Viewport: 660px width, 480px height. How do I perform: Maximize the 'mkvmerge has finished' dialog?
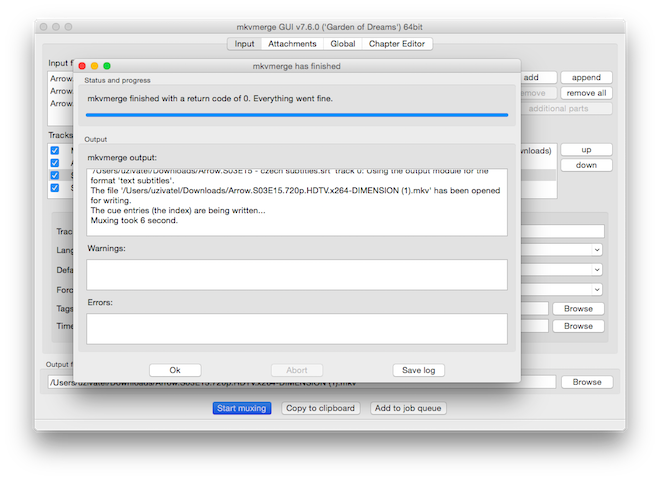coord(107,66)
